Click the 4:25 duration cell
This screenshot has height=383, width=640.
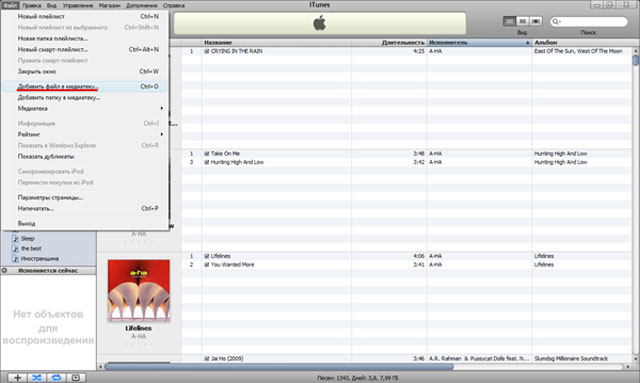click(x=419, y=51)
